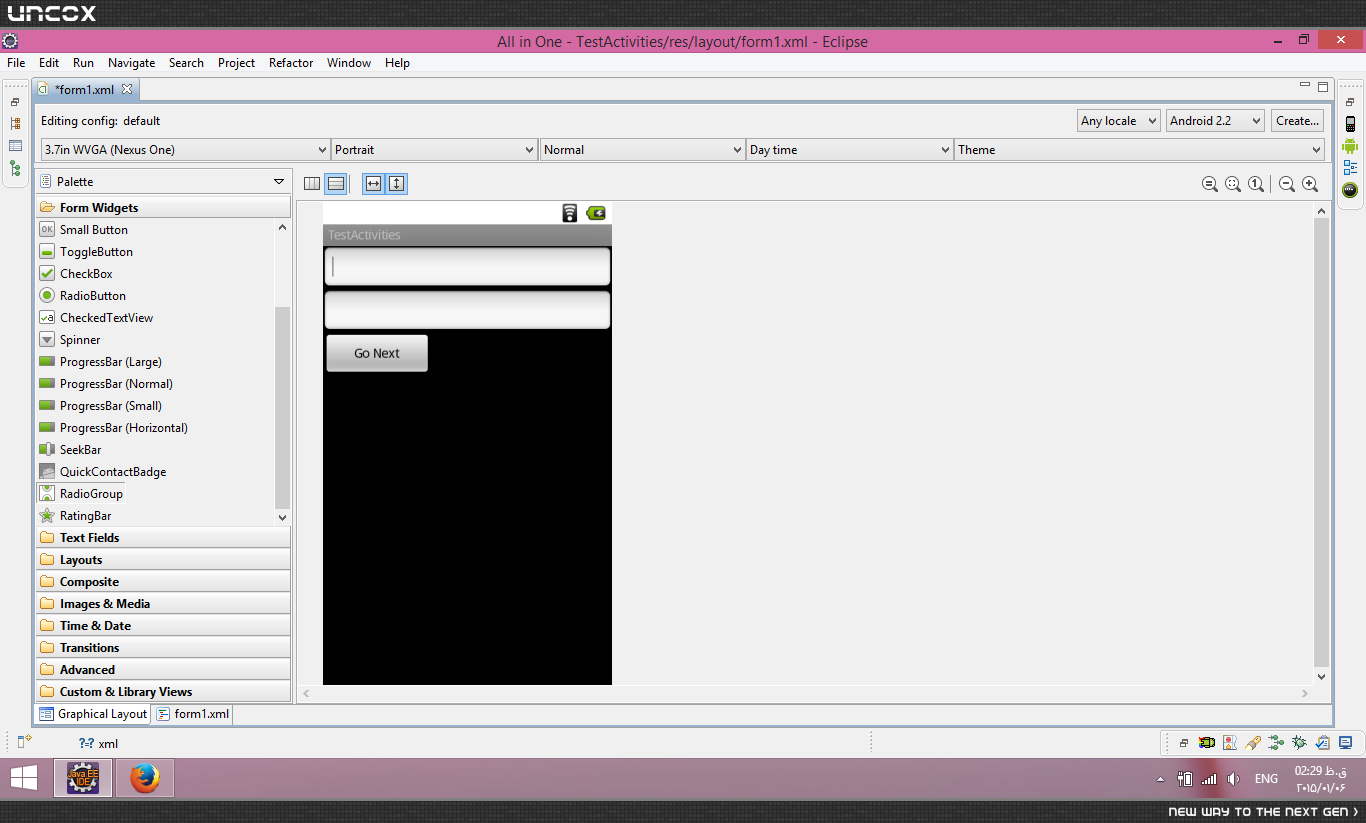
Task: Open the Debug bug icon in bottom trim
Action: pyautogui.click(x=1299, y=743)
